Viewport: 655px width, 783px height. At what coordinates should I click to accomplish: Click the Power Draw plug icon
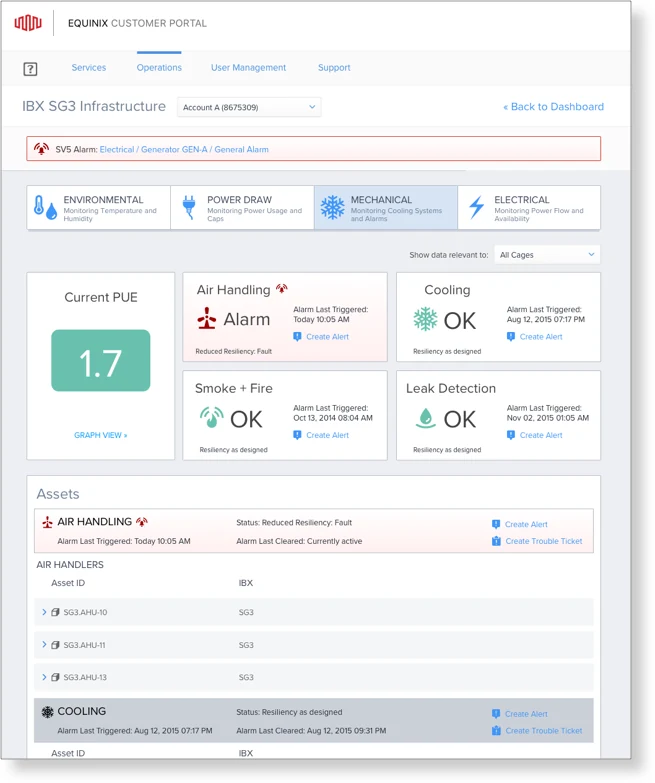(189, 208)
